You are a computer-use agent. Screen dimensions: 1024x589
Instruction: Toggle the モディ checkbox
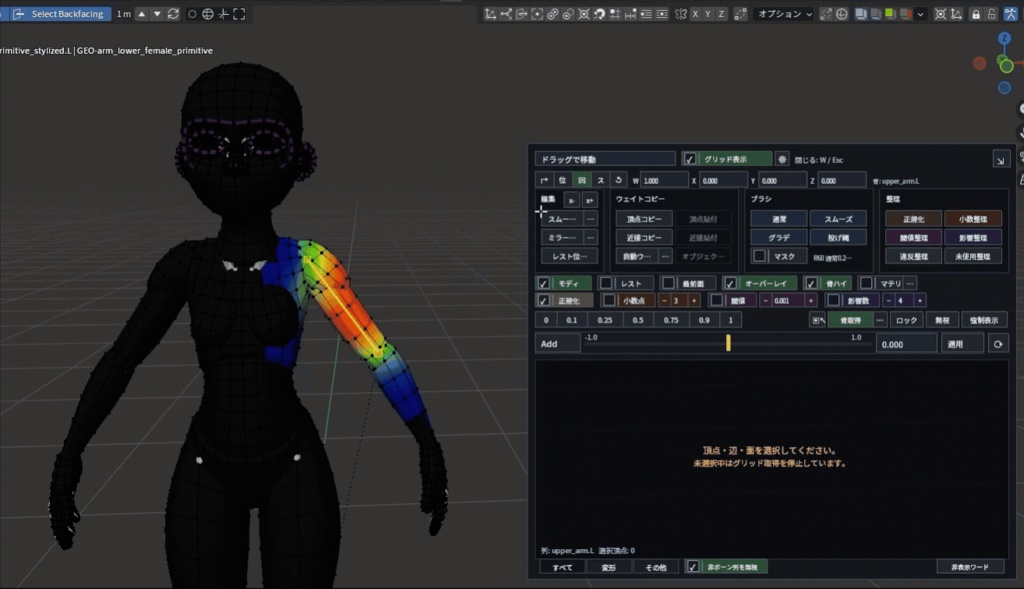point(543,283)
